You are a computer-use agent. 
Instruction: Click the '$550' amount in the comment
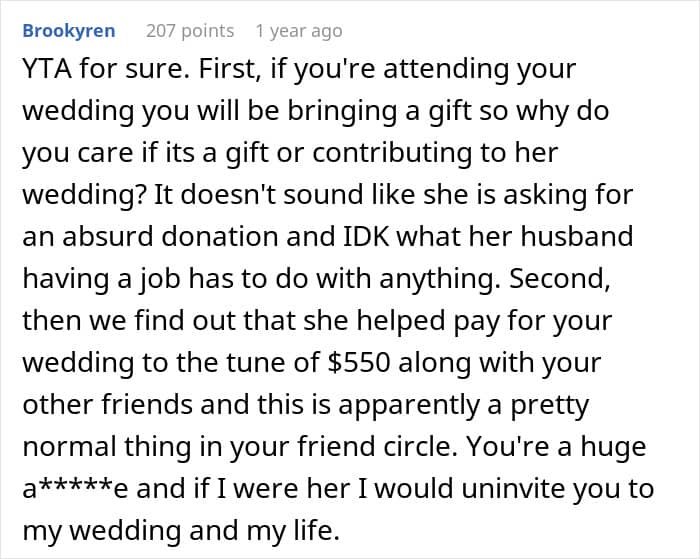pos(359,363)
